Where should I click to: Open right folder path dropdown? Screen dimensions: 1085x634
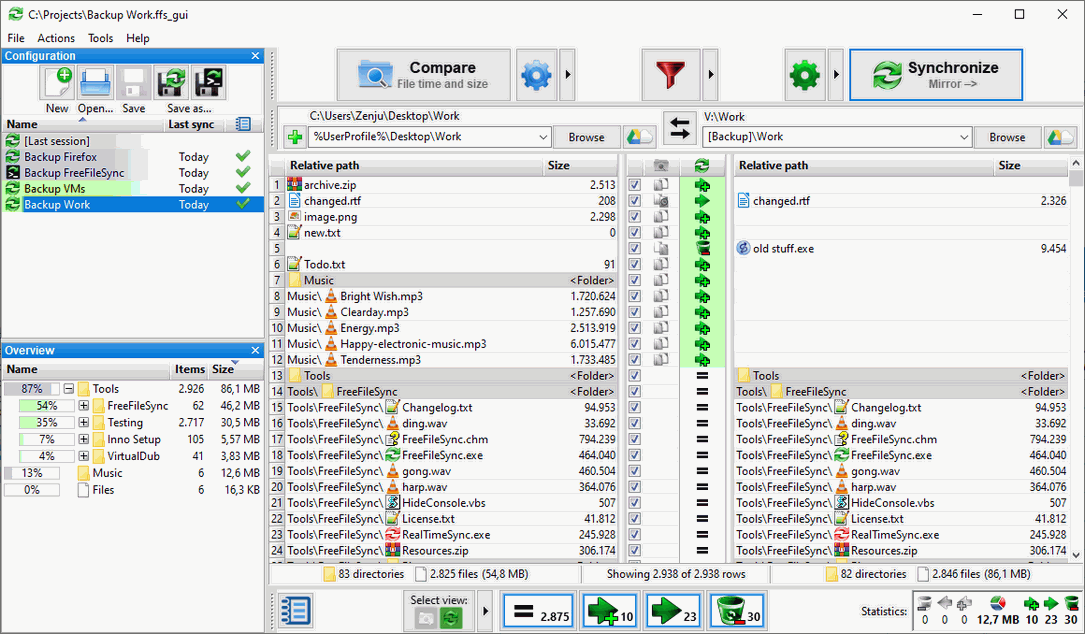(x=964, y=137)
